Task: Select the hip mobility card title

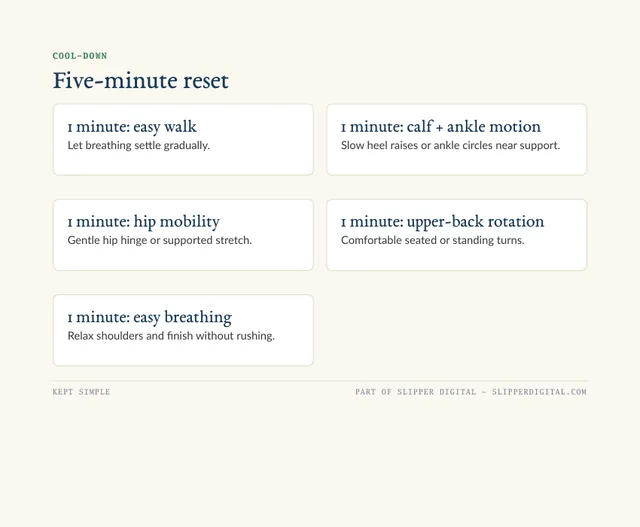Action: (144, 222)
